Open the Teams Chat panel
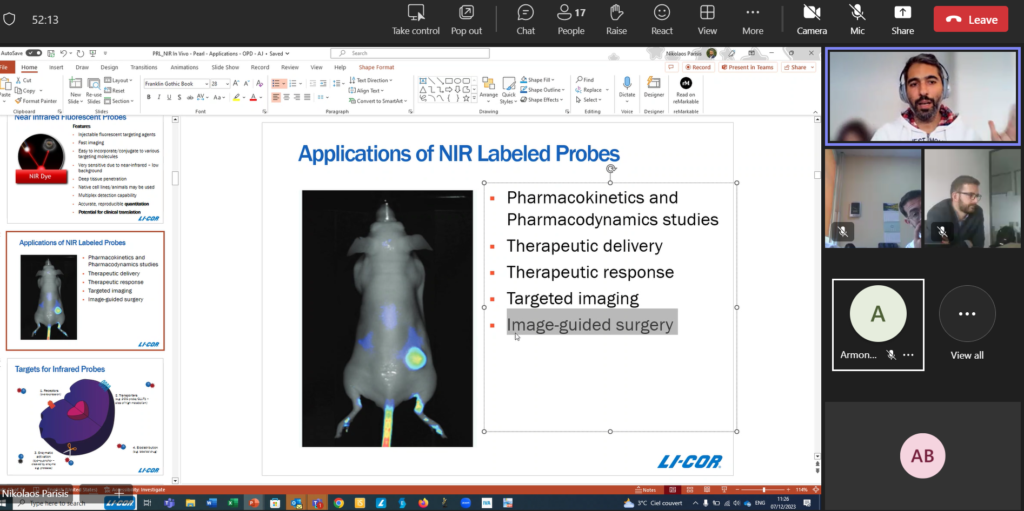The image size is (1024, 511). click(525, 20)
